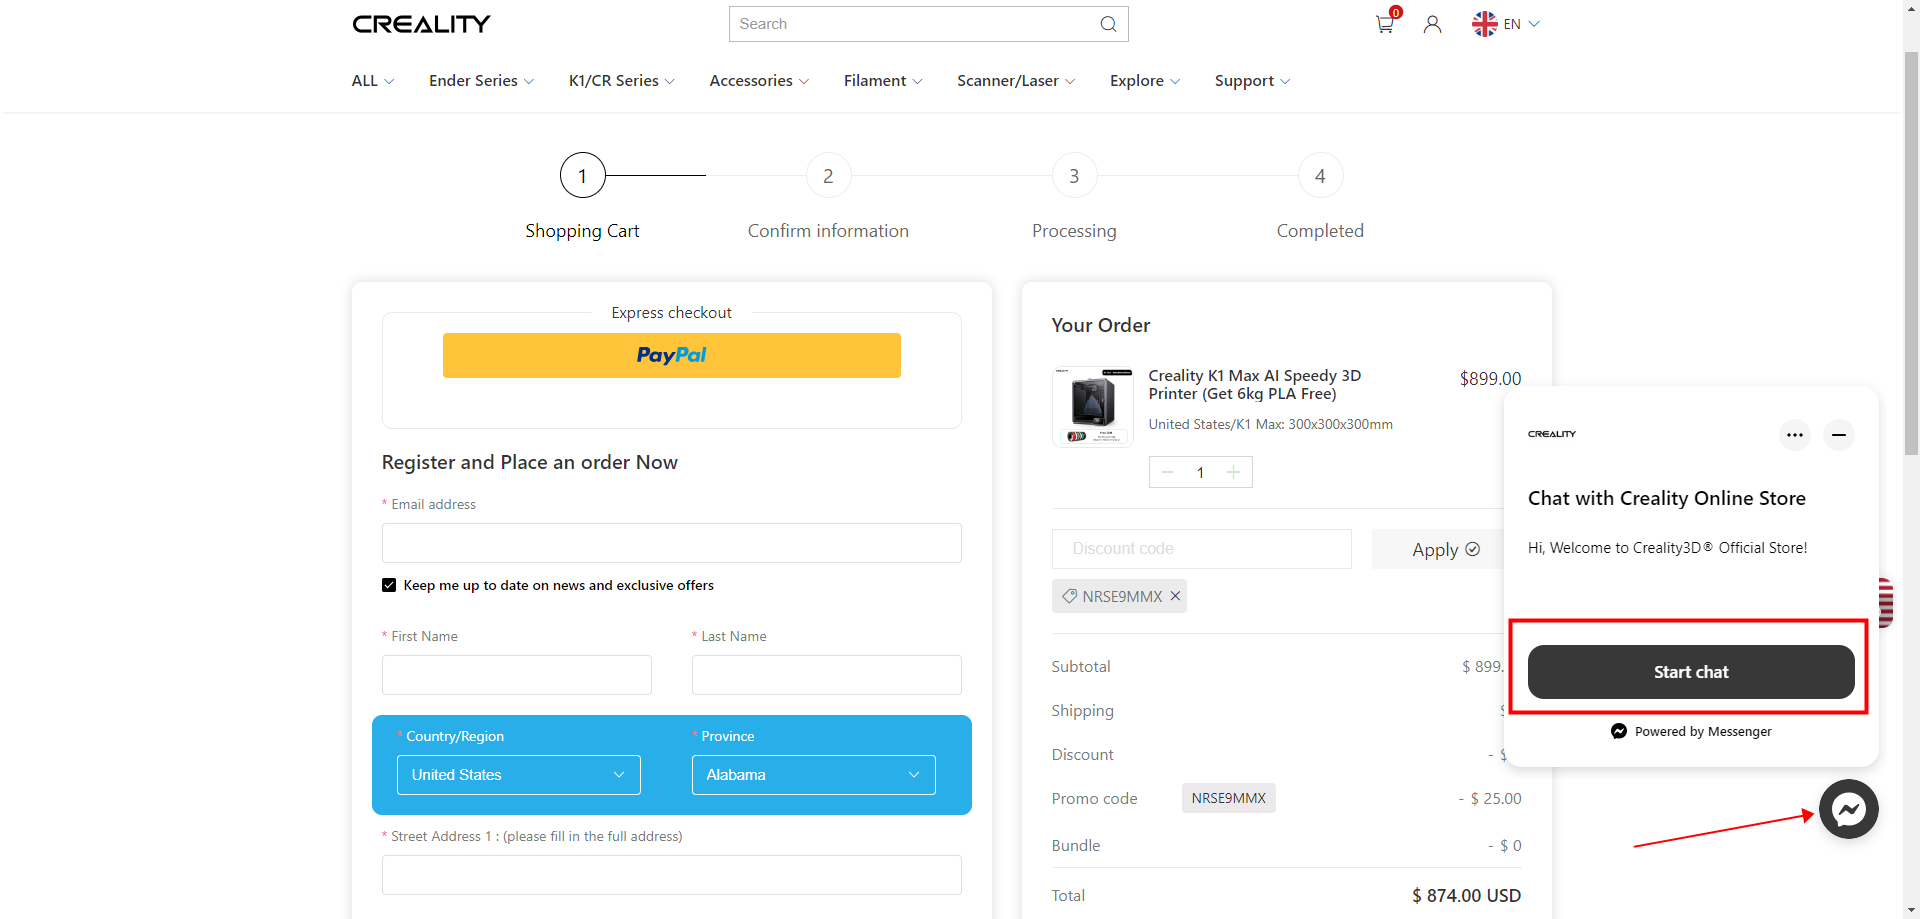Click the UK flag language icon
The width and height of the screenshot is (1920, 919).
tap(1484, 24)
